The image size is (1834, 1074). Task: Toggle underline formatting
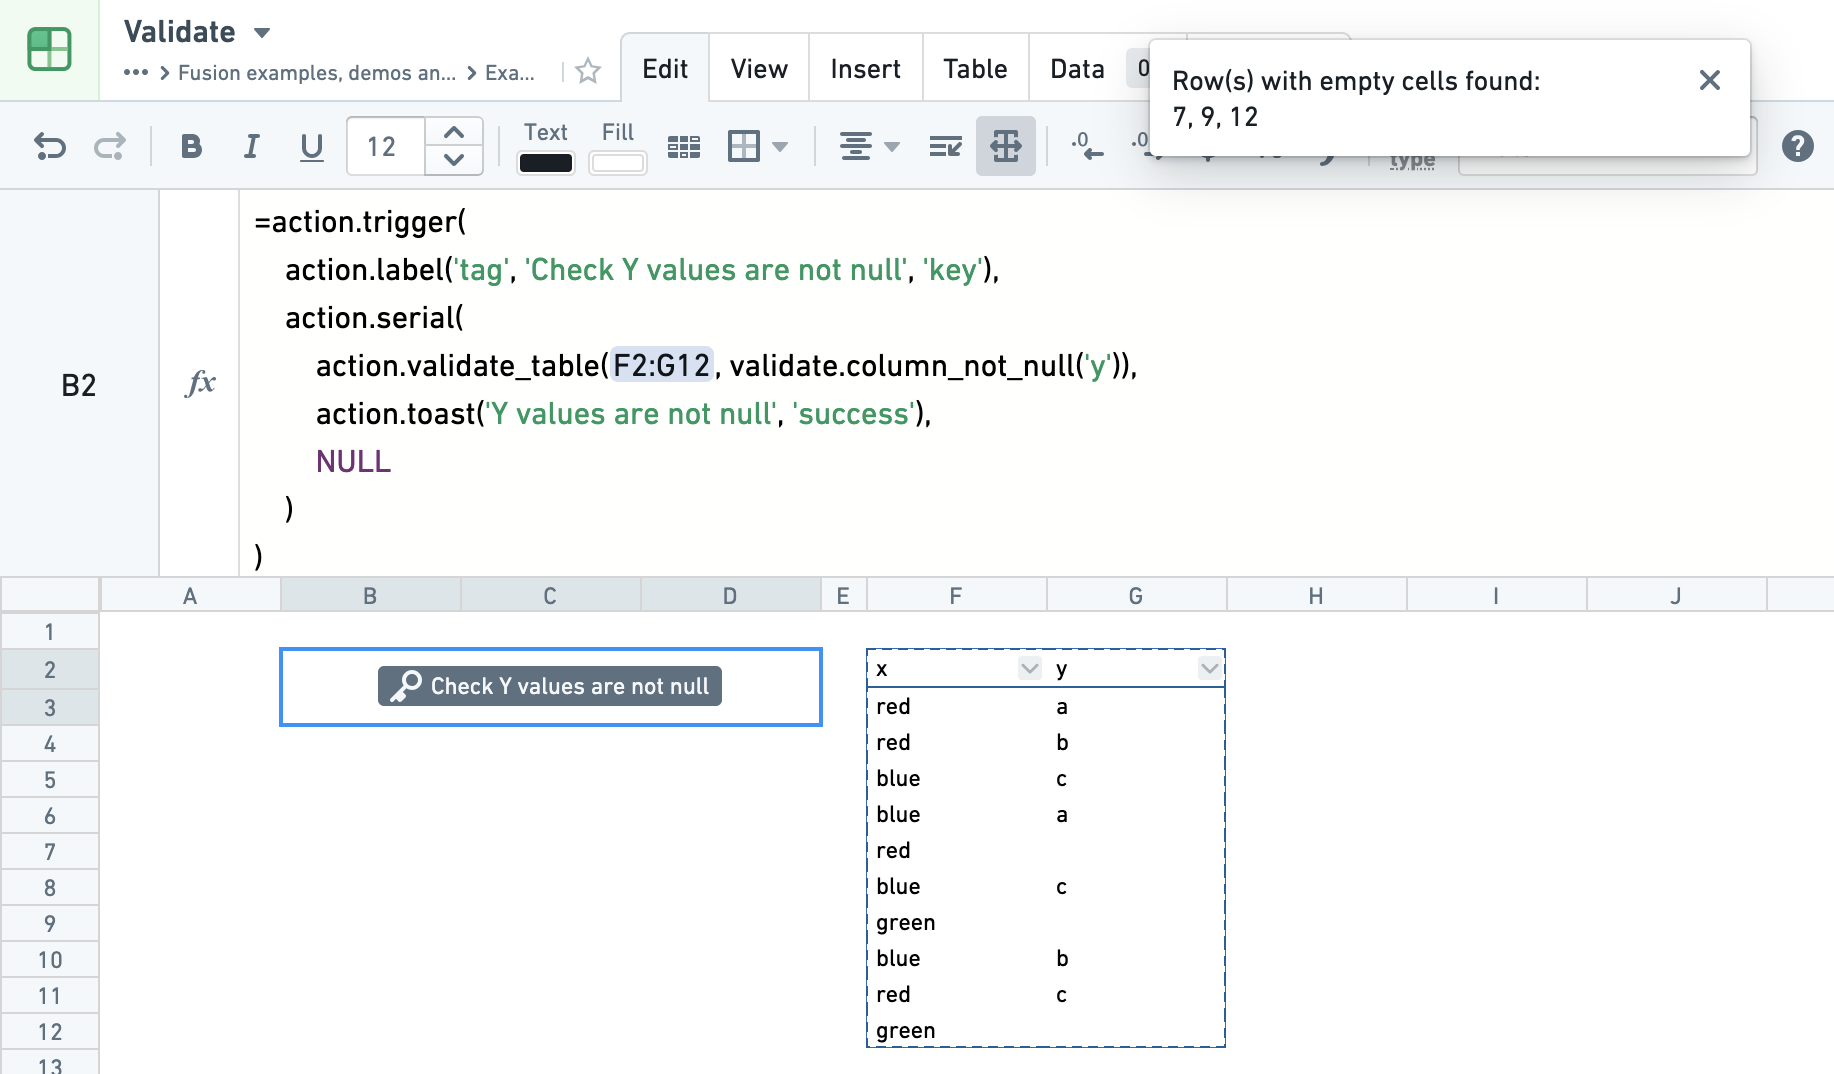pos(312,147)
